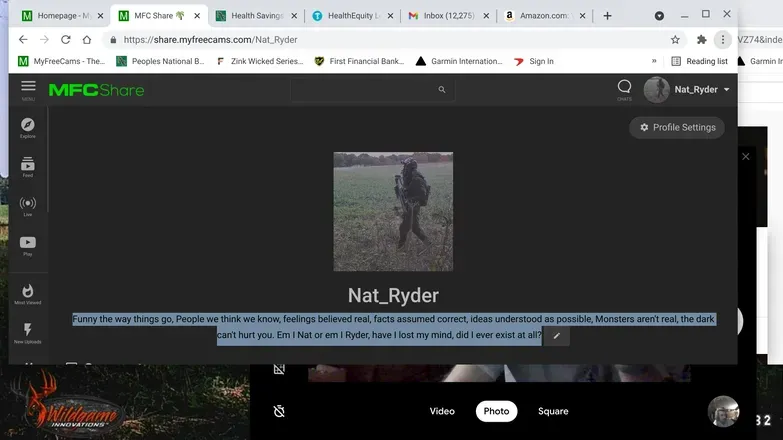Click the address bar URL
This screenshot has width=783, height=440.
[210, 39]
